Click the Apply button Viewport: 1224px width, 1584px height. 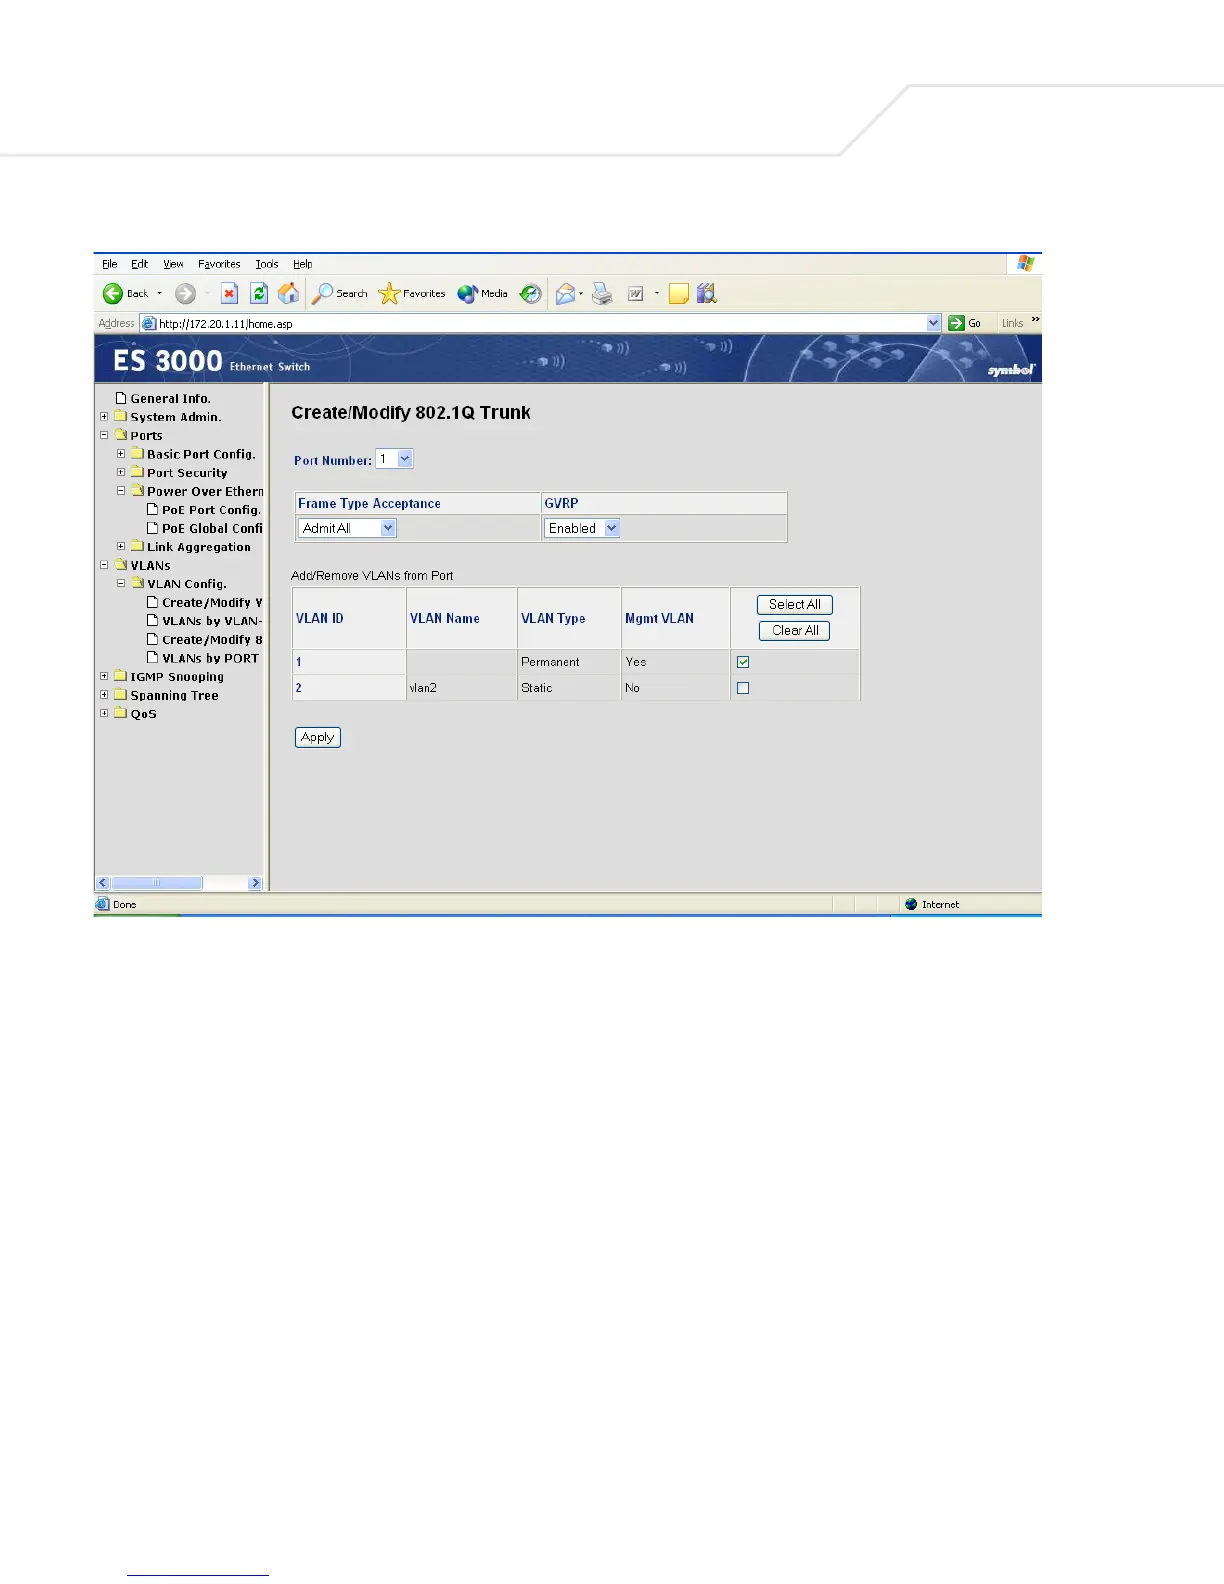(318, 737)
